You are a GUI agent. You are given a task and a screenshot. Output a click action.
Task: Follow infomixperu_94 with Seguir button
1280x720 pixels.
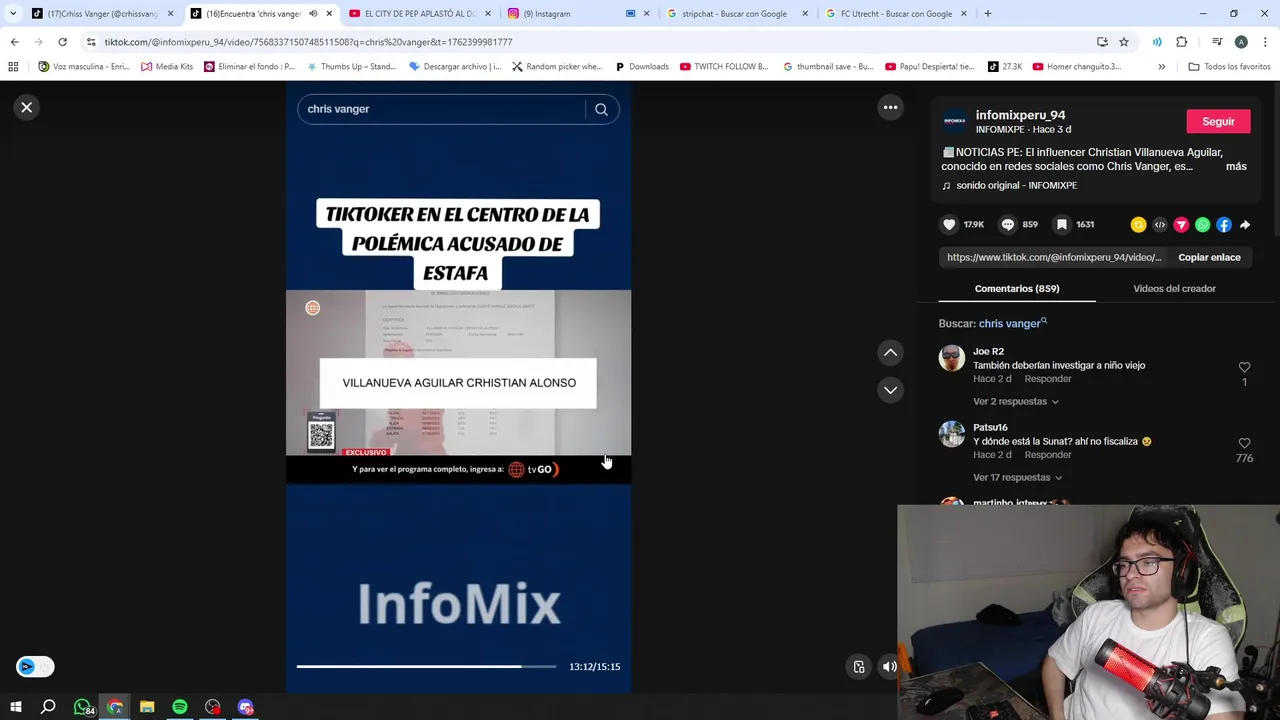[1218, 121]
